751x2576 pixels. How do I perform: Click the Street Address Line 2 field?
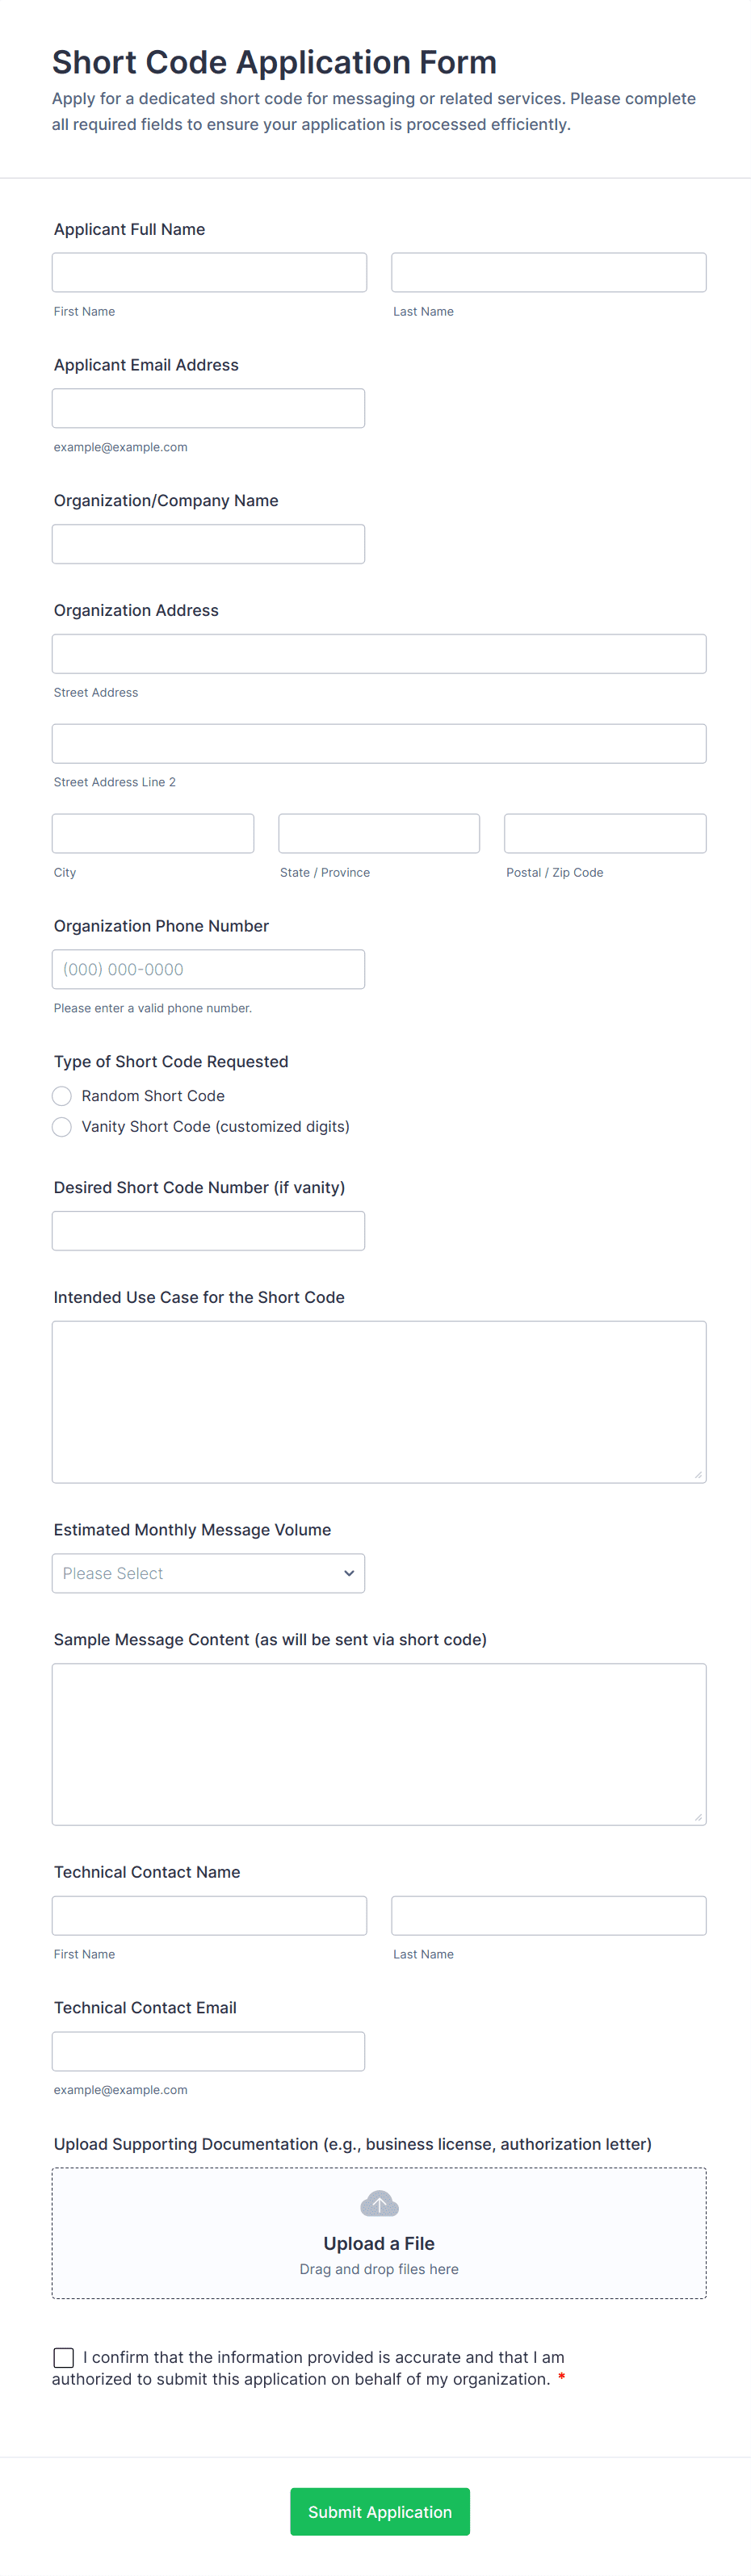pyautogui.click(x=379, y=744)
